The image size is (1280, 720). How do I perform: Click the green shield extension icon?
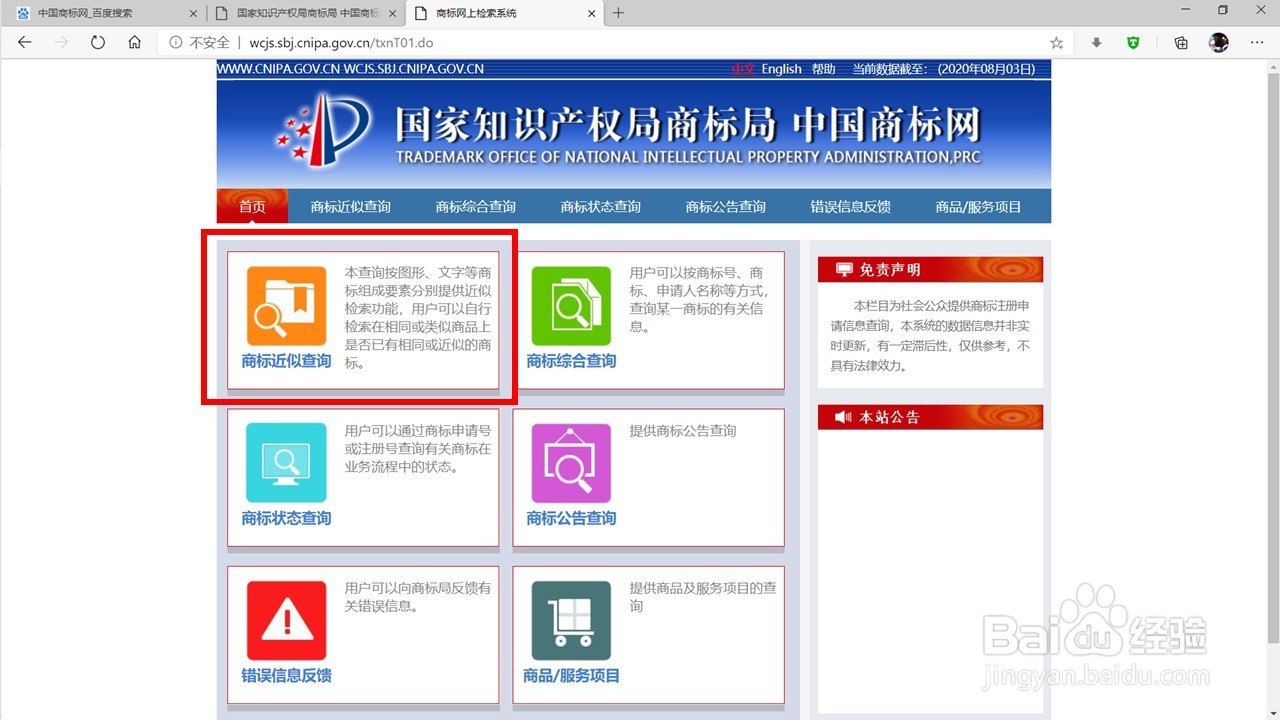[1133, 43]
